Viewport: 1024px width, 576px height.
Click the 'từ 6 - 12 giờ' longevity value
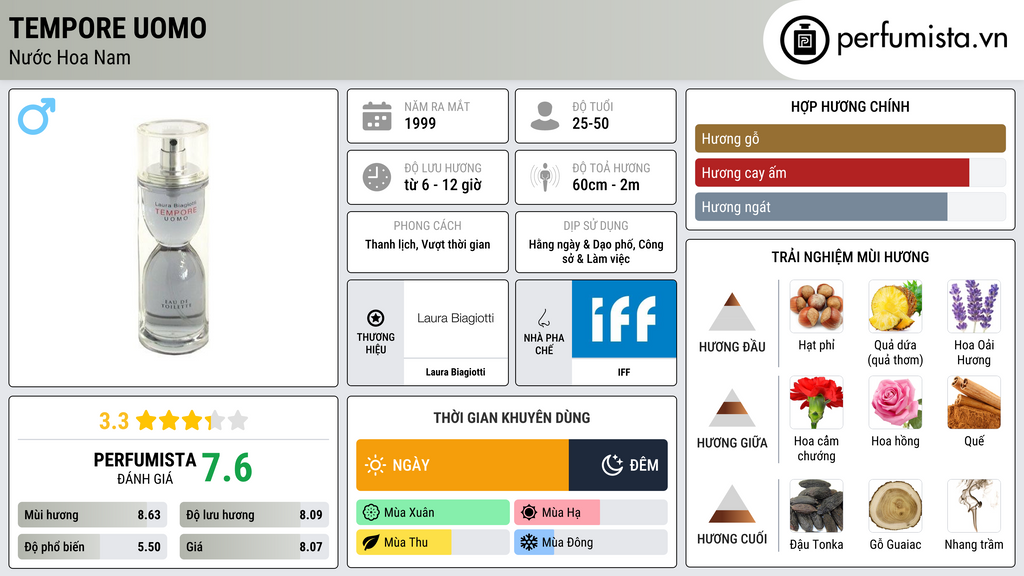click(443, 185)
